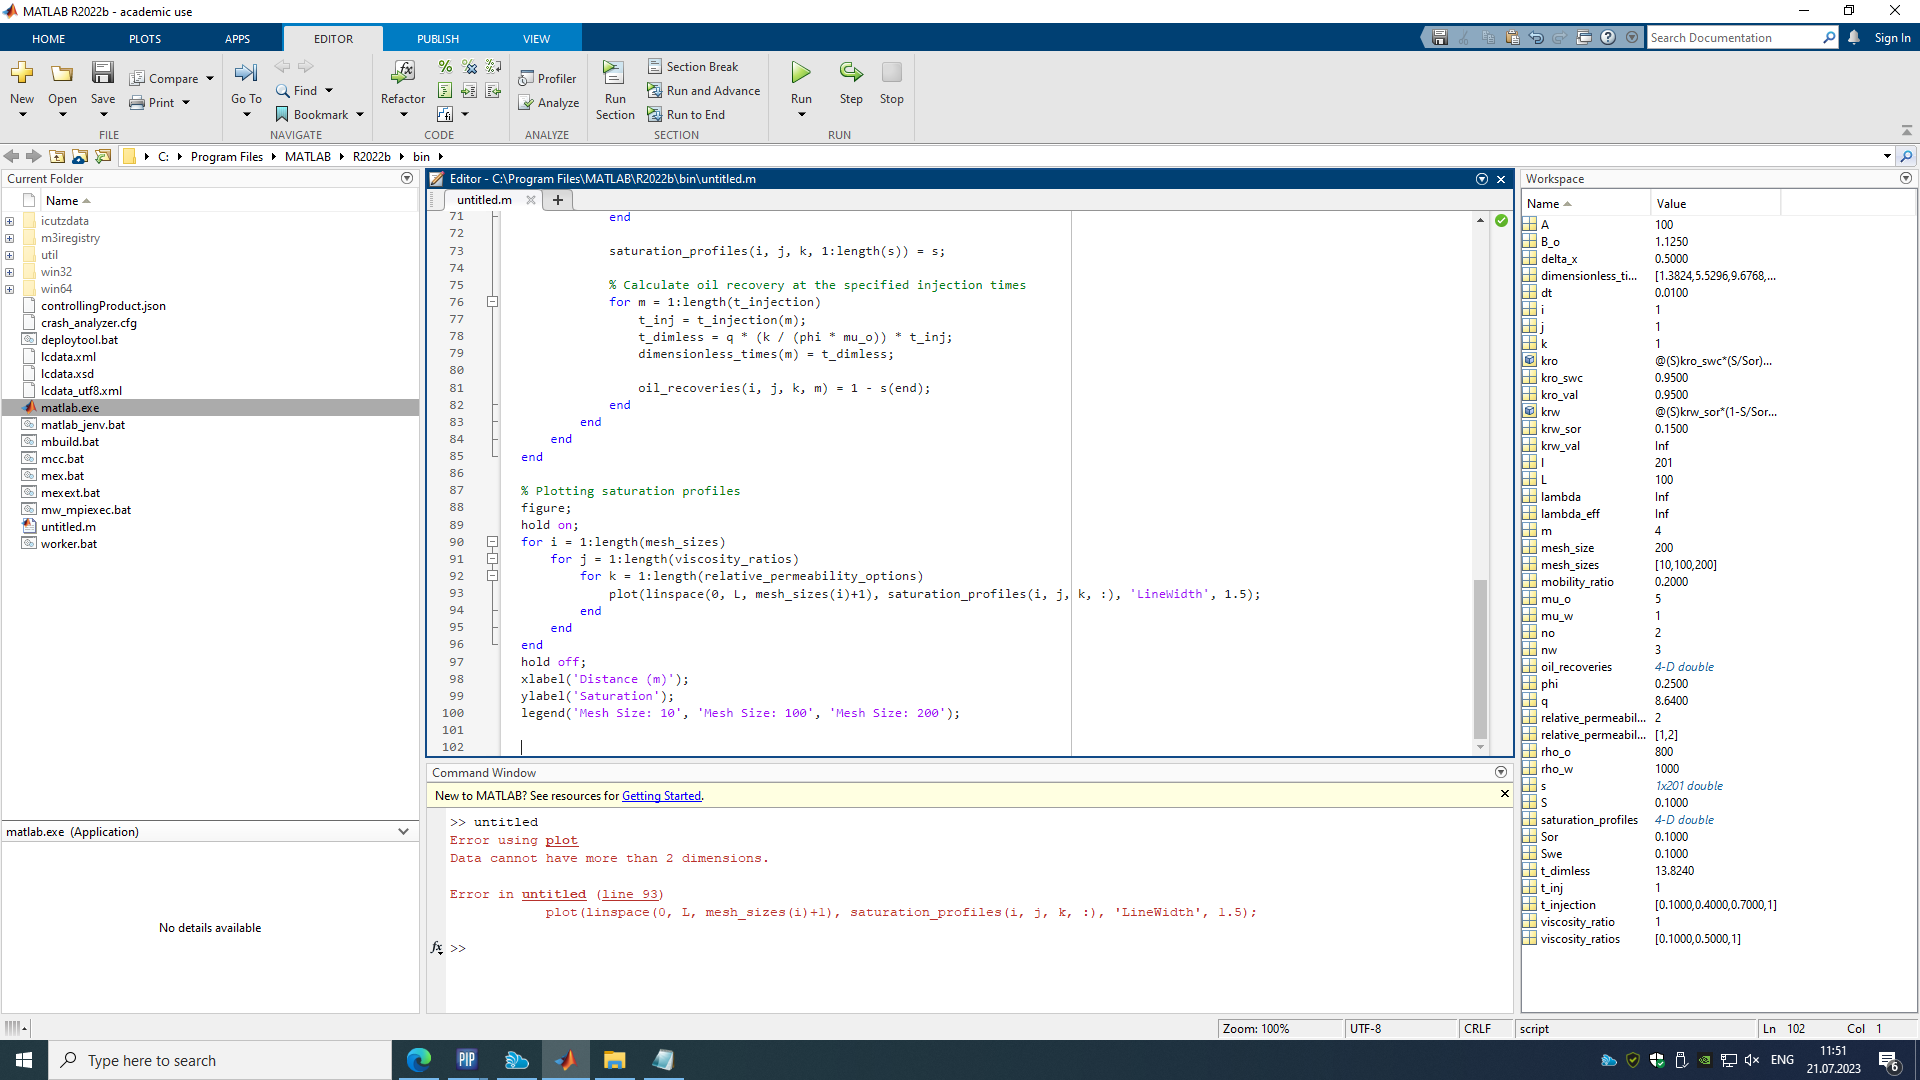
Task: Click the Run Section icon
Action: tap(614, 73)
